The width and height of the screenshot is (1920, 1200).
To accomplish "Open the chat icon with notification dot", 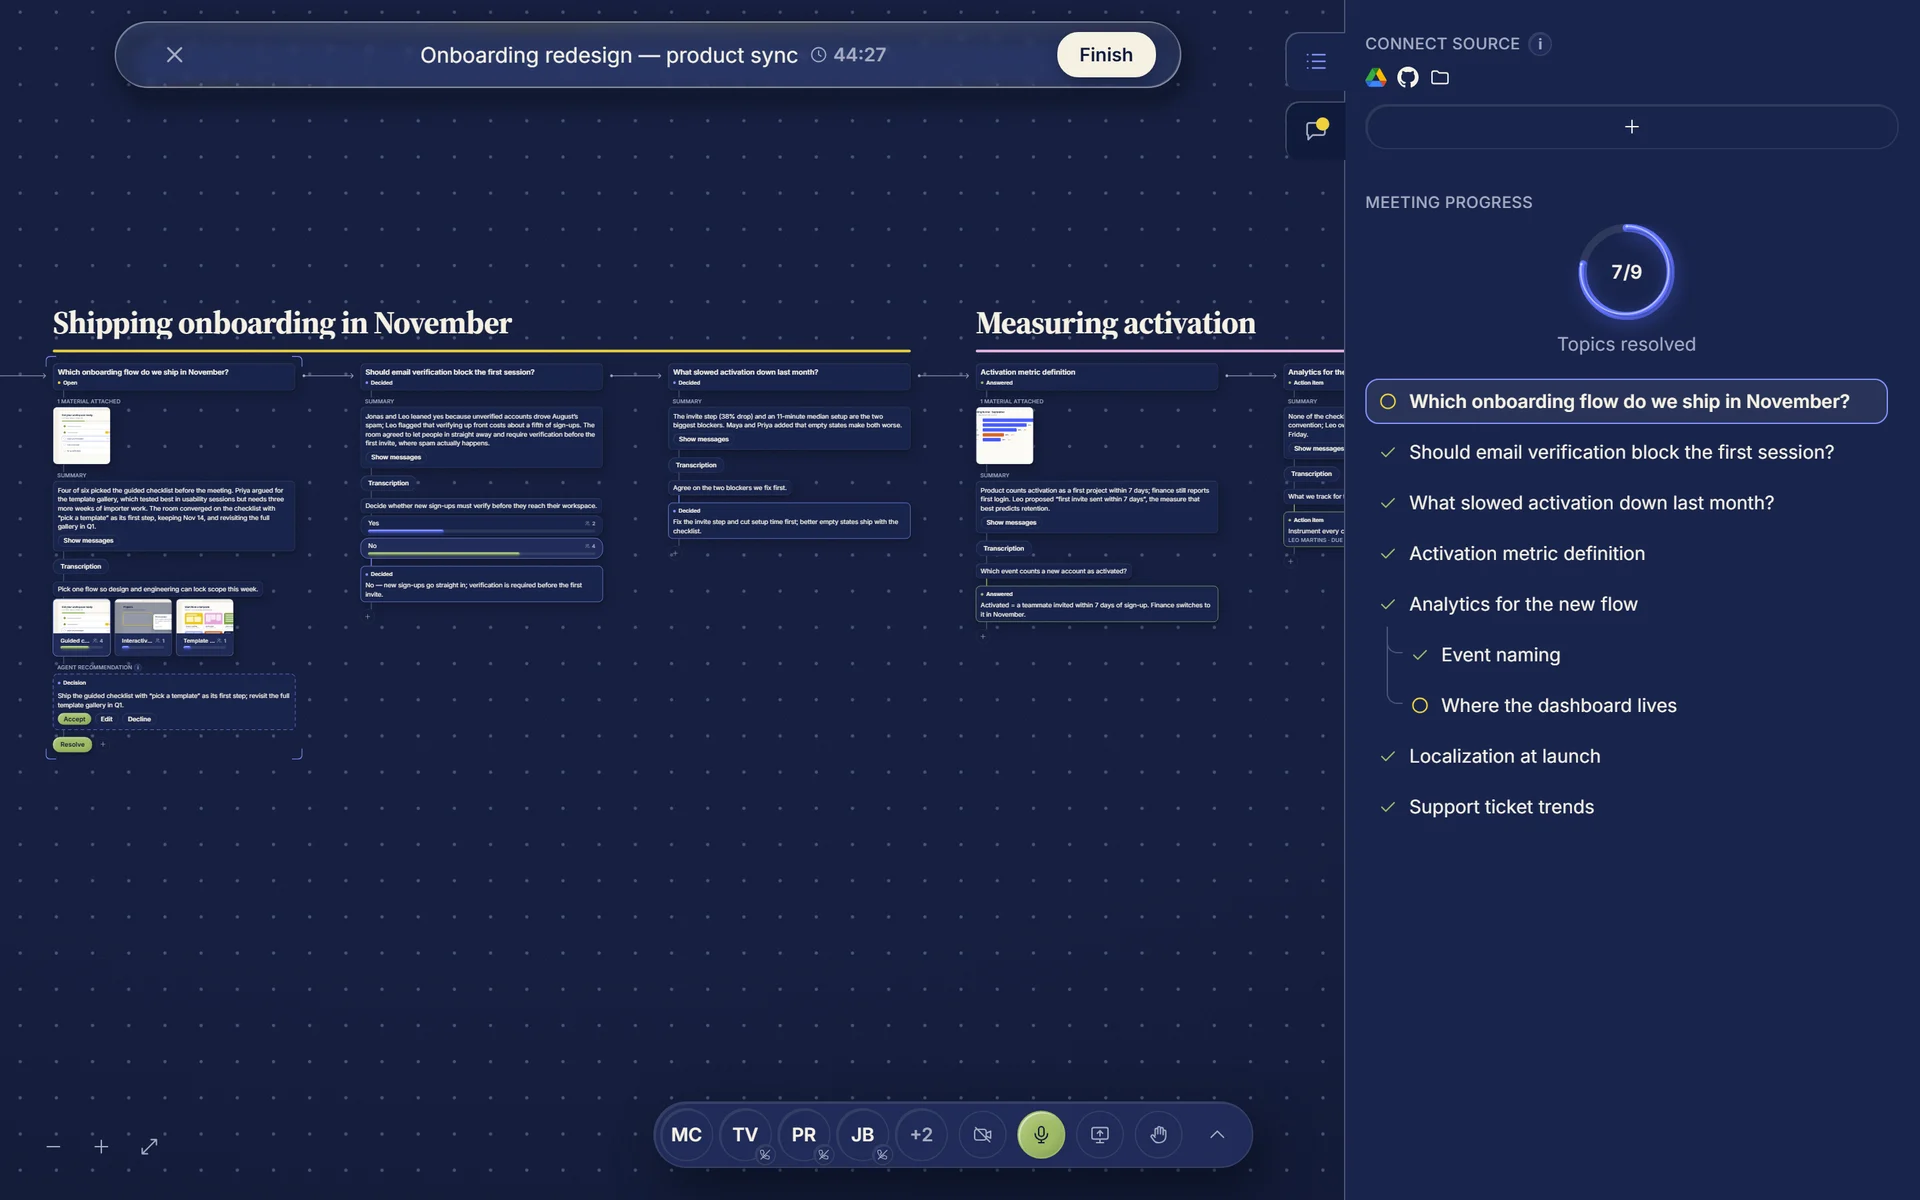I will 1316,130.
